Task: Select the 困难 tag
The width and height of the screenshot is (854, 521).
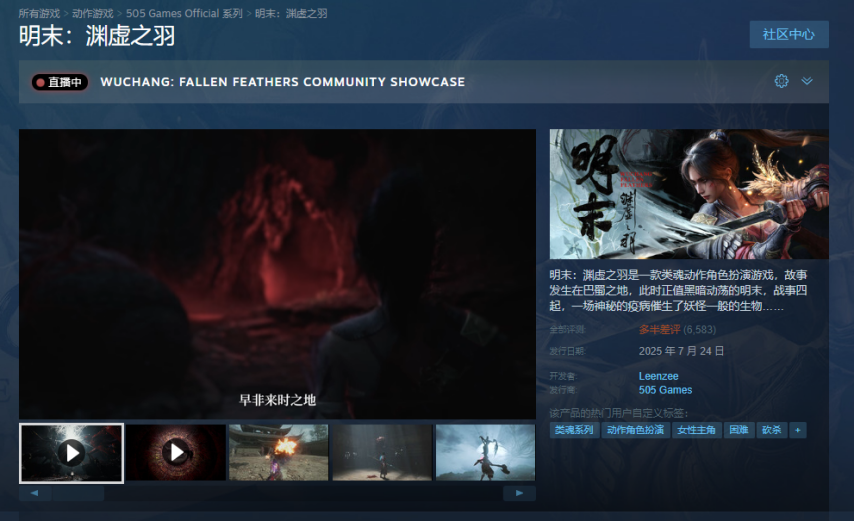Action: pos(739,430)
